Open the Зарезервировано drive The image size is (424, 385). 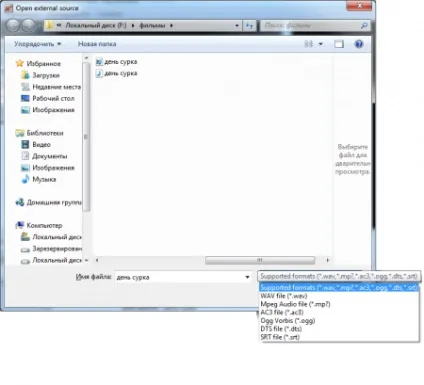click(51, 249)
